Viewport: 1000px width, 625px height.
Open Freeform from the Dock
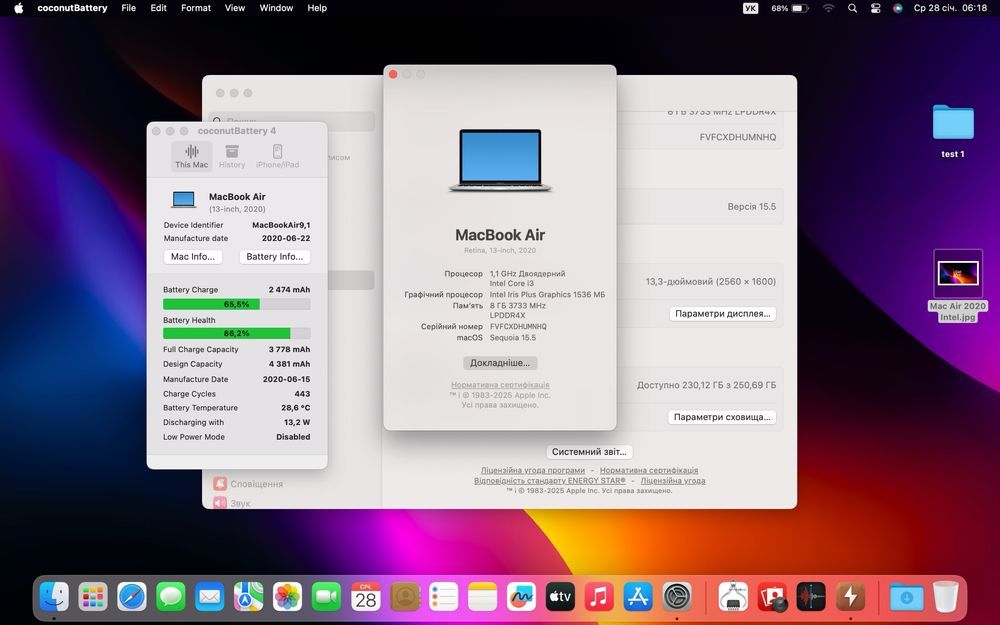coord(521,598)
